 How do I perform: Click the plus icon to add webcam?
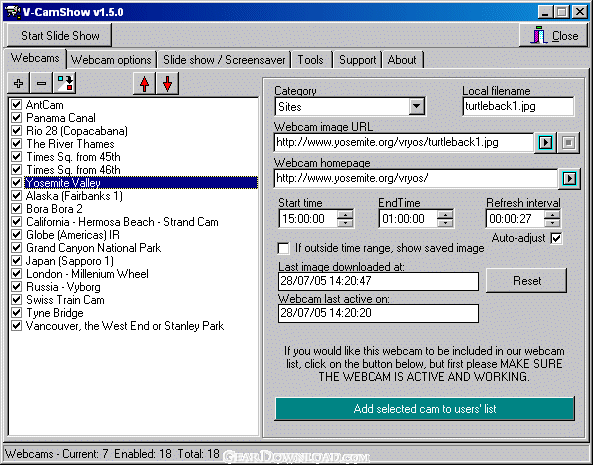click(x=19, y=84)
